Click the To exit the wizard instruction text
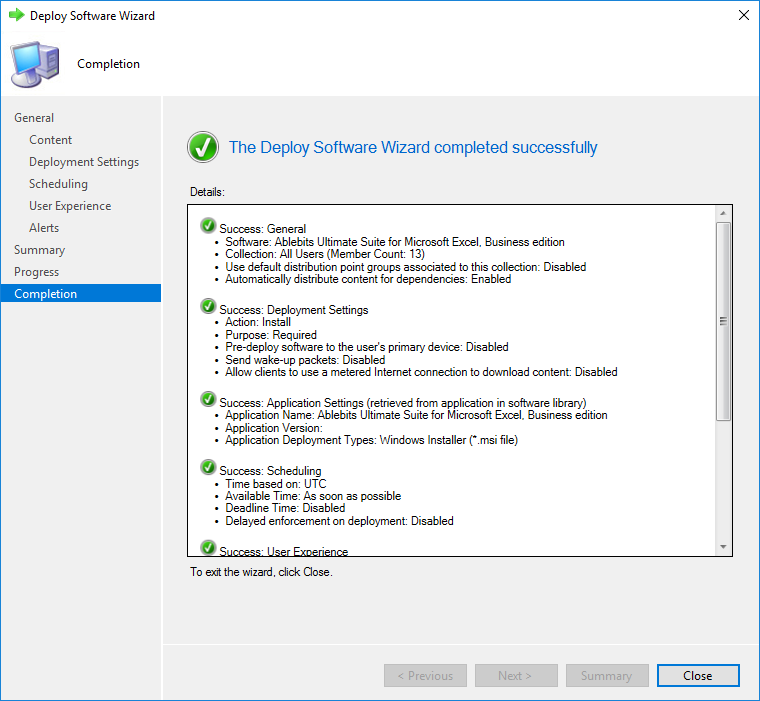This screenshot has width=760, height=701. click(x=261, y=572)
